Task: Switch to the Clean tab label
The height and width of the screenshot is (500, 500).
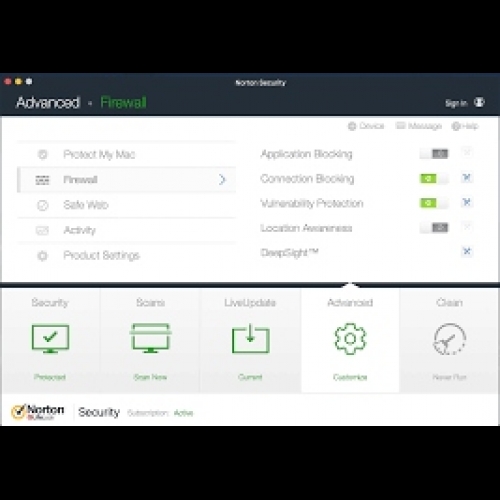Action: (x=449, y=303)
